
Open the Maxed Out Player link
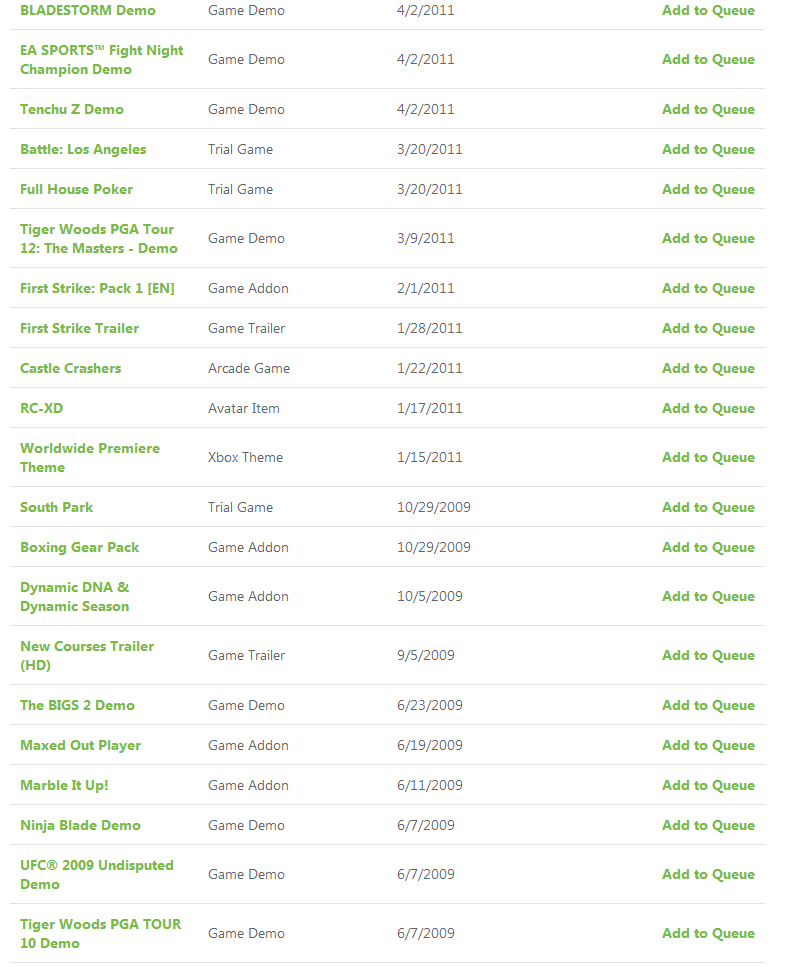click(81, 746)
